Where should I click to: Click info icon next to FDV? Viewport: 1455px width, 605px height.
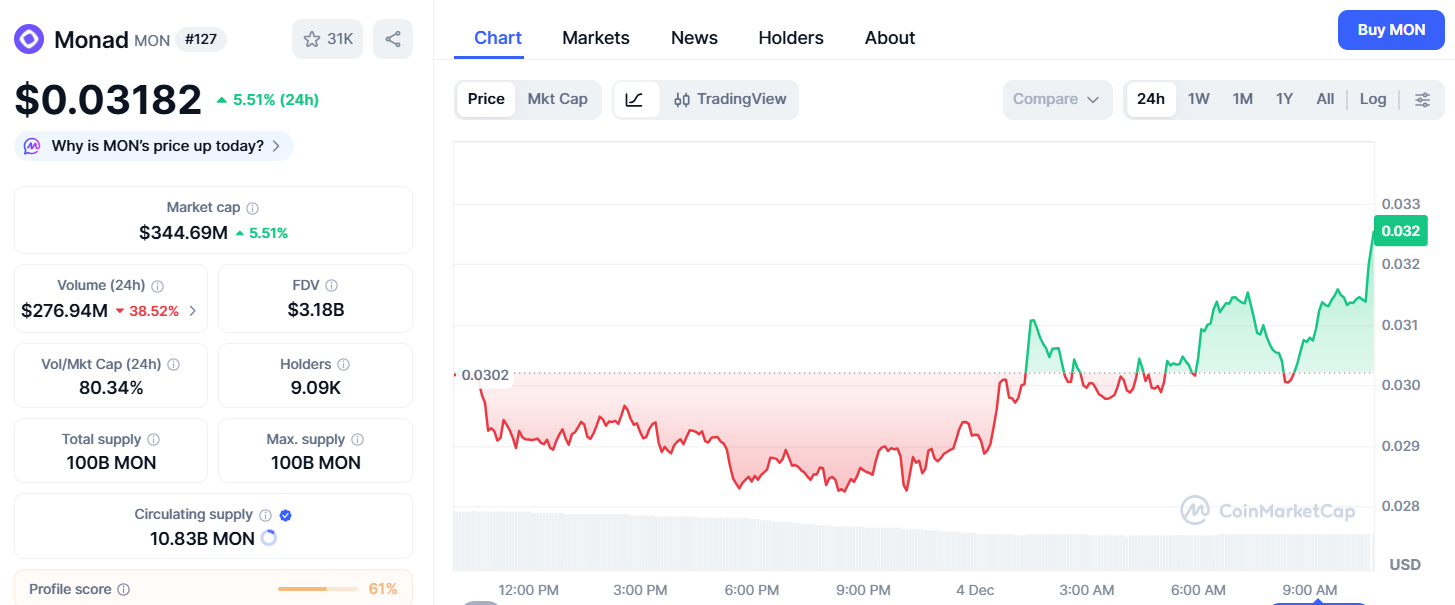click(332, 286)
